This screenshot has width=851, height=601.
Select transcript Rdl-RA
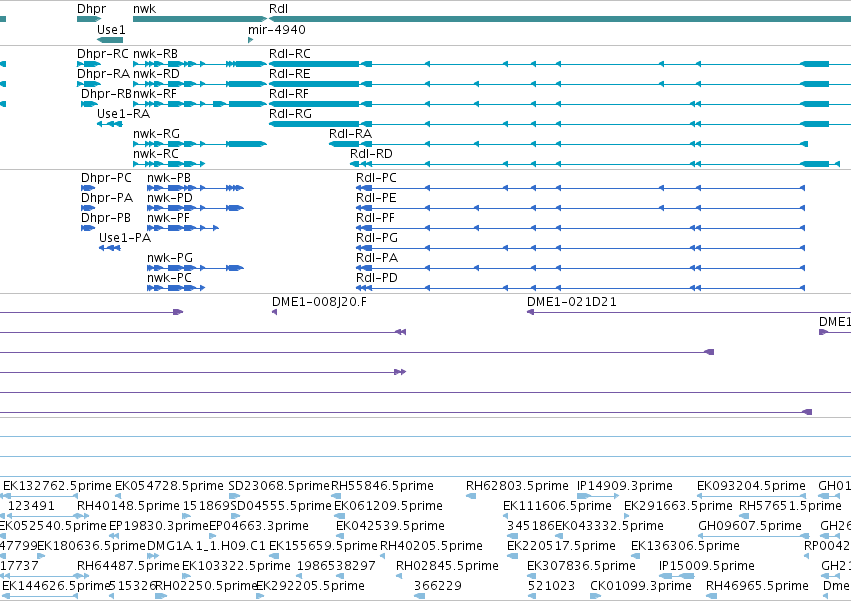coord(351,134)
